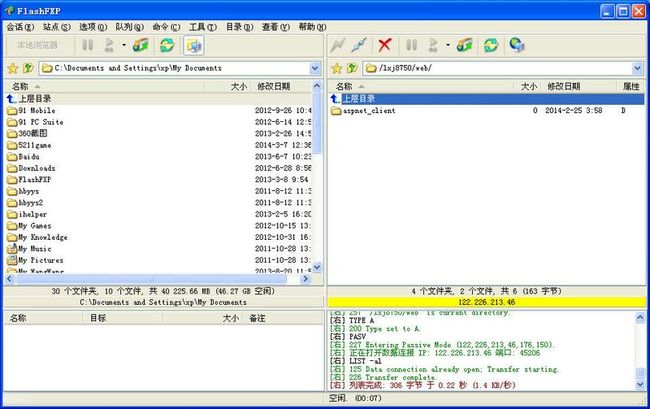Click the queue 目标 column header
The height and width of the screenshot is (409, 650).
click(x=123, y=318)
